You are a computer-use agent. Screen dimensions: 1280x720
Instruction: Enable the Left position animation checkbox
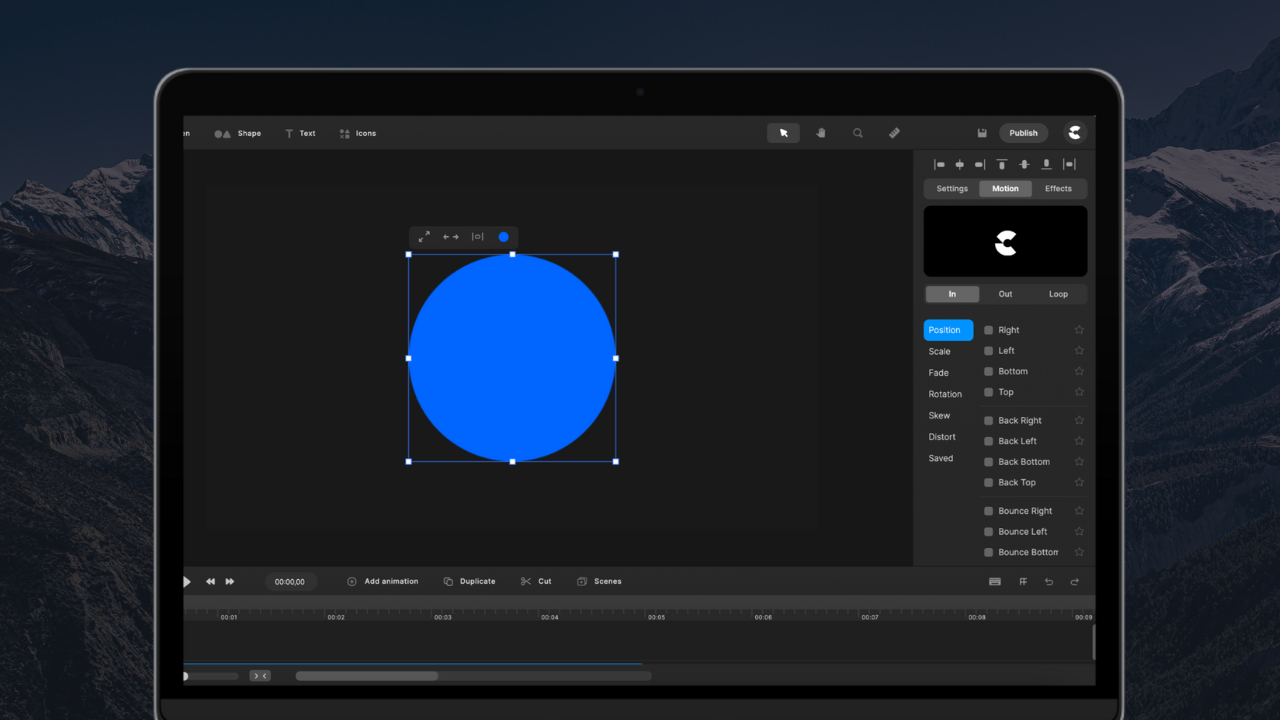click(x=989, y=351)
